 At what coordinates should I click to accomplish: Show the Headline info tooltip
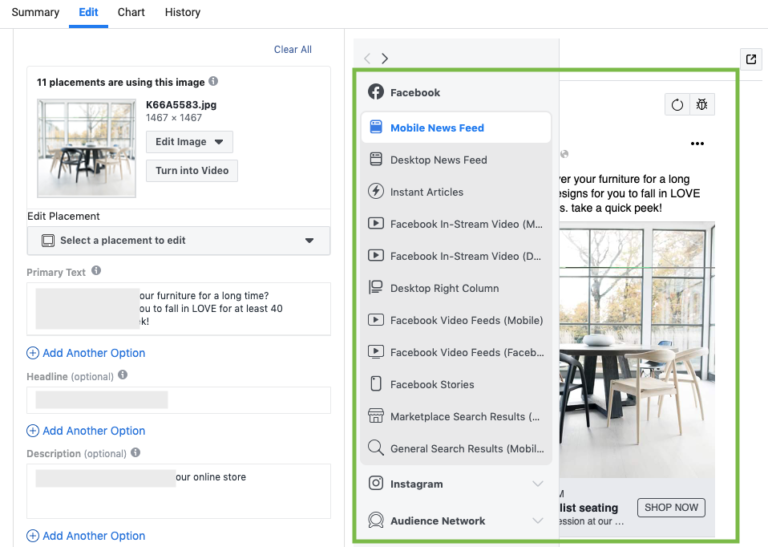123,375
